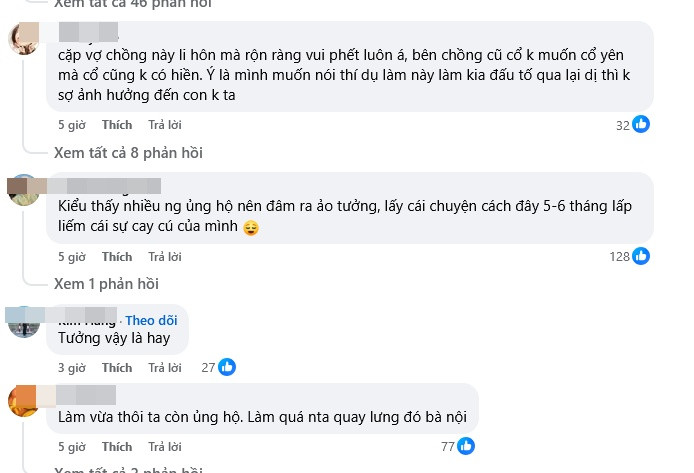694x473 pixels.
Task: Expand "Xem tất cả 8 phản hồi" replies
Action: (x=128, y=153)
